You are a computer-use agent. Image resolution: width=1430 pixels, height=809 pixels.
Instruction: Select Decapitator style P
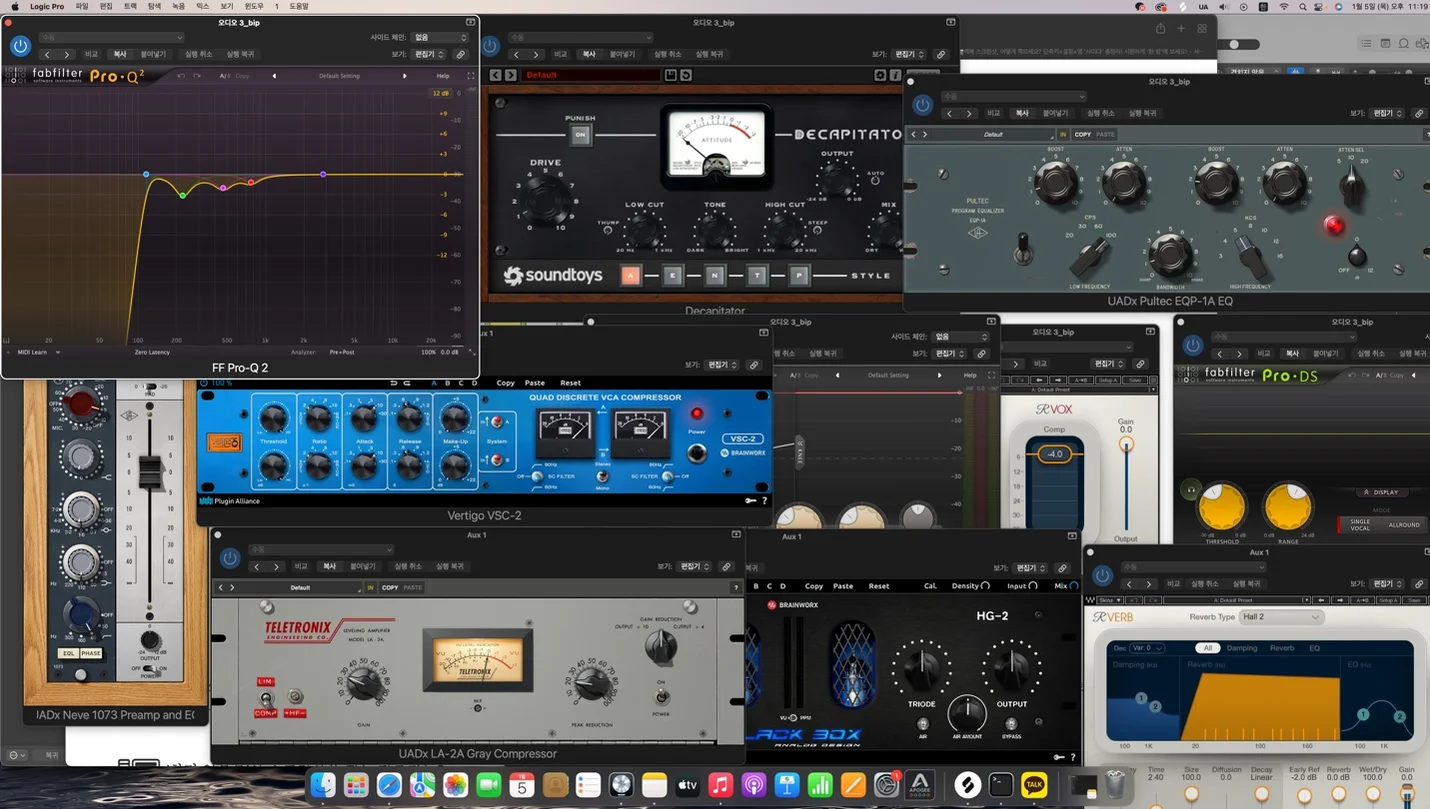tap(798, 275)
